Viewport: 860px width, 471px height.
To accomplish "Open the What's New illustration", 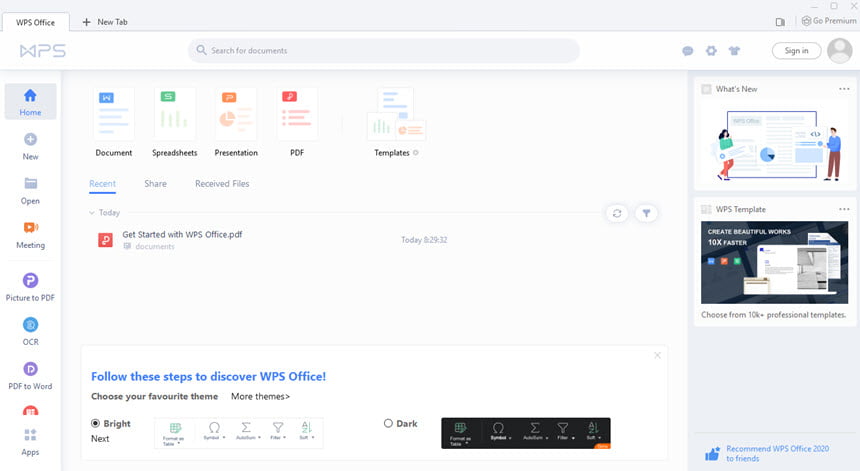I will tap(774, 145).
